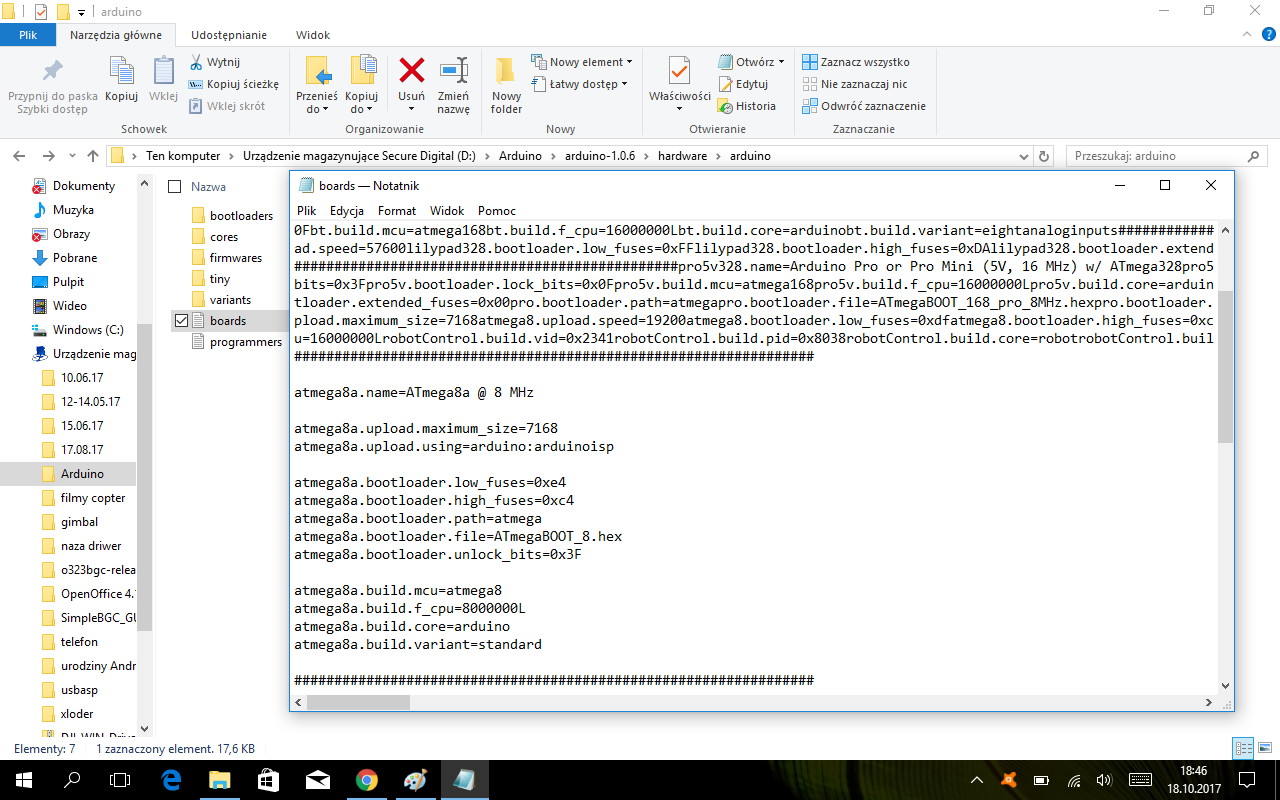Launch Google Chrome from the taskbar

pyautogui.click(x=366, y=780)
